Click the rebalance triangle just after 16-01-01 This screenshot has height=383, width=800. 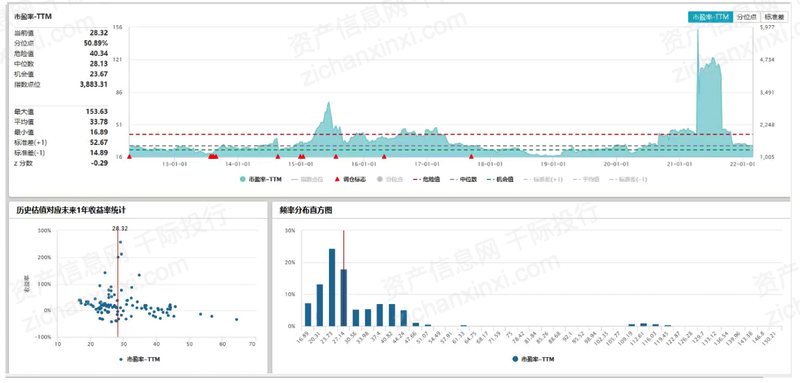tap(384, 157)
